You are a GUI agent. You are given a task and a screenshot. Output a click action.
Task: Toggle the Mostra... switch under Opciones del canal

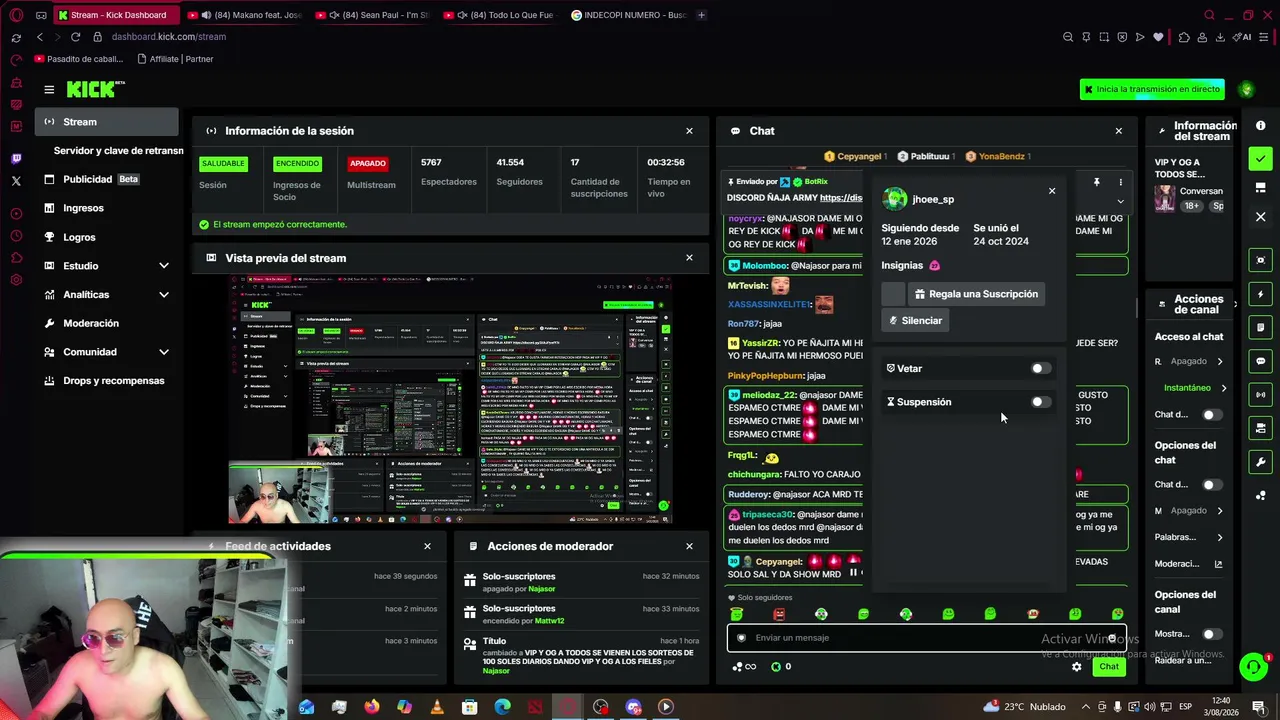tap(1212, 634)
